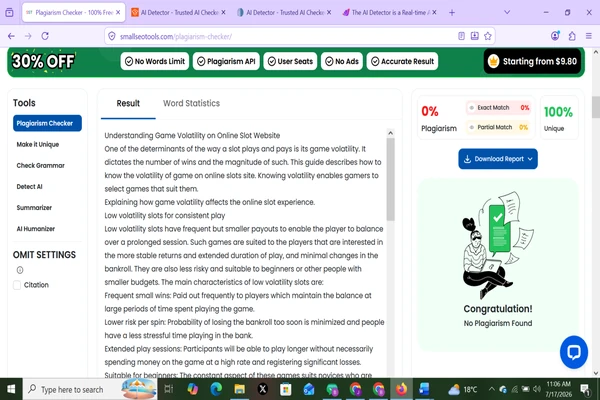The height and width of the screenshot is (400, 600).
Task: Open the AI Humanizer tool
Action: pos(36,229)
